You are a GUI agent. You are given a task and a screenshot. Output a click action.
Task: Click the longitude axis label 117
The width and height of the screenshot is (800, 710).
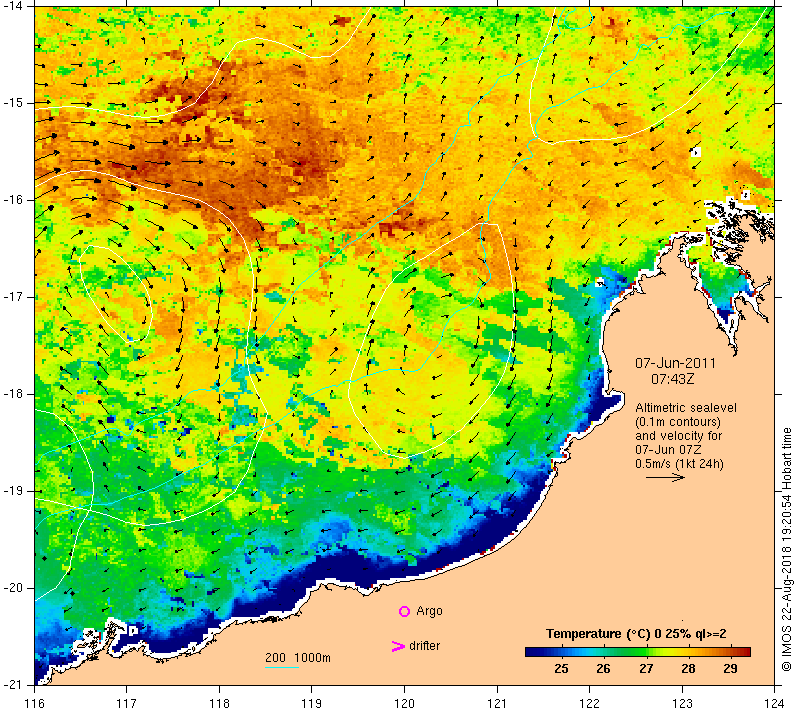(127, 703)
